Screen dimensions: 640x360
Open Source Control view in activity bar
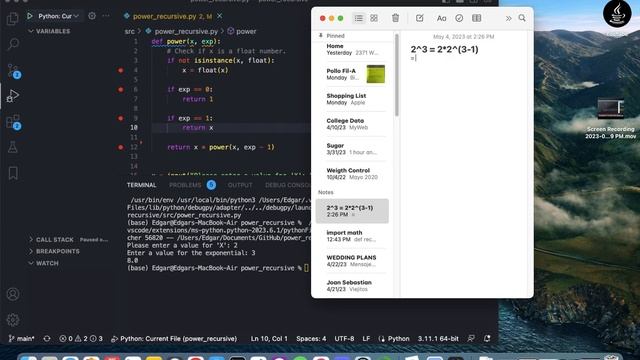tap(13, 71)
